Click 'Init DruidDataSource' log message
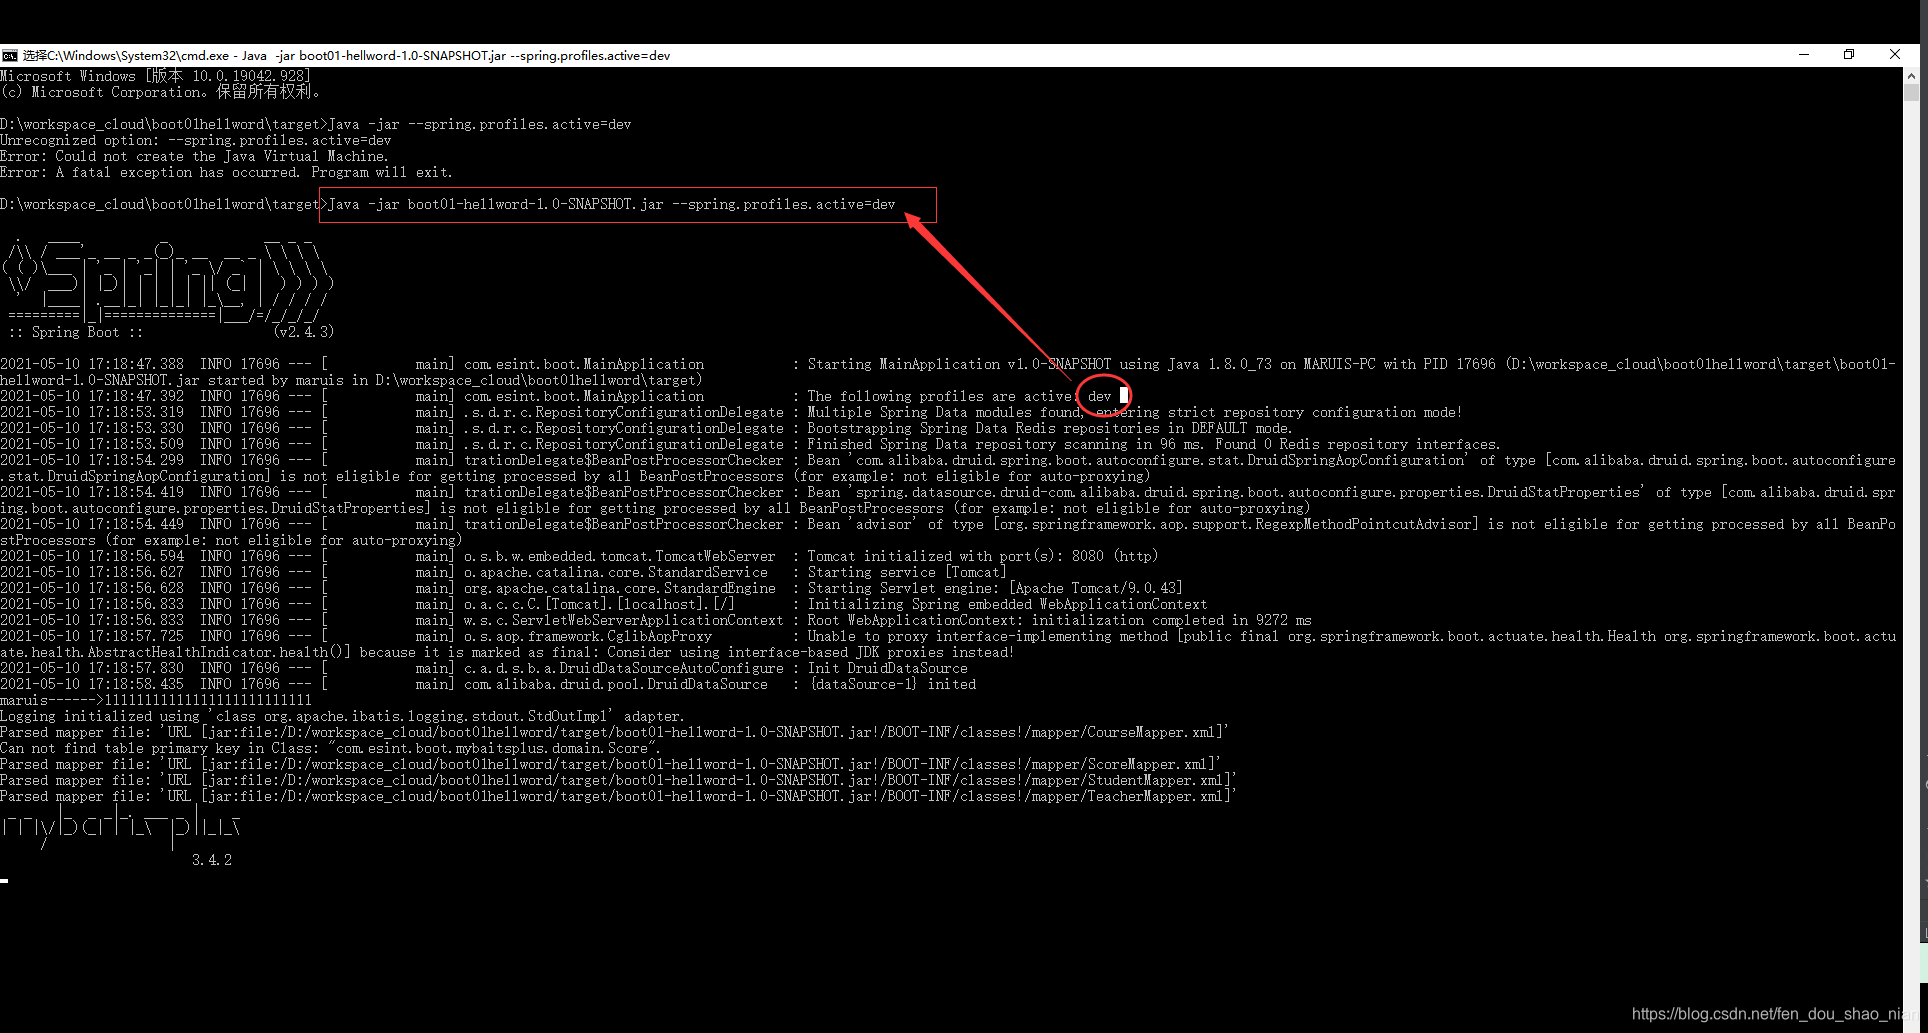1928x1033 pixels. (x=887, y=669)
